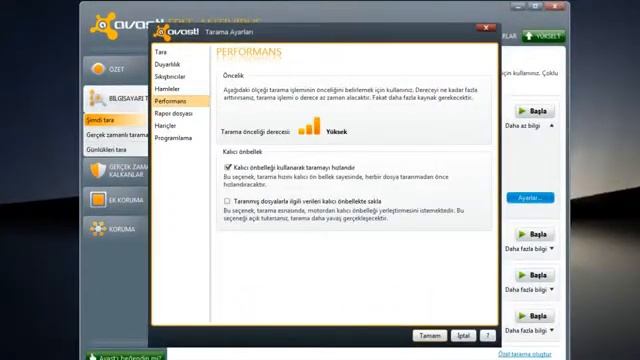This screenshot has height=360, width=640.
Task: Open Günlükleri tara in sidebar
Action: 106,150
